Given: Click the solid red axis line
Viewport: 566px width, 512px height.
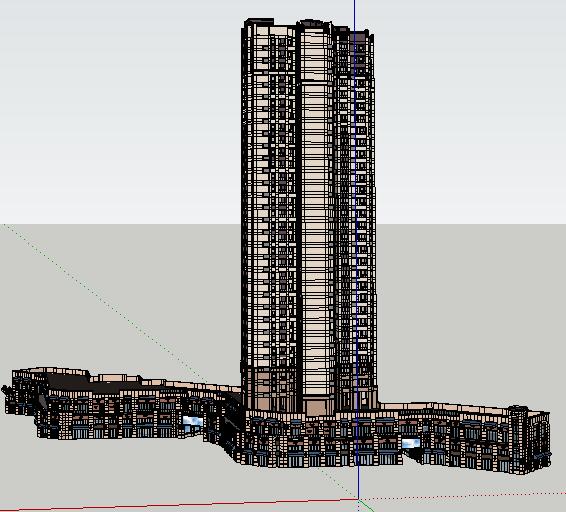Looking at the screenshot, I should tap(179, 504).
